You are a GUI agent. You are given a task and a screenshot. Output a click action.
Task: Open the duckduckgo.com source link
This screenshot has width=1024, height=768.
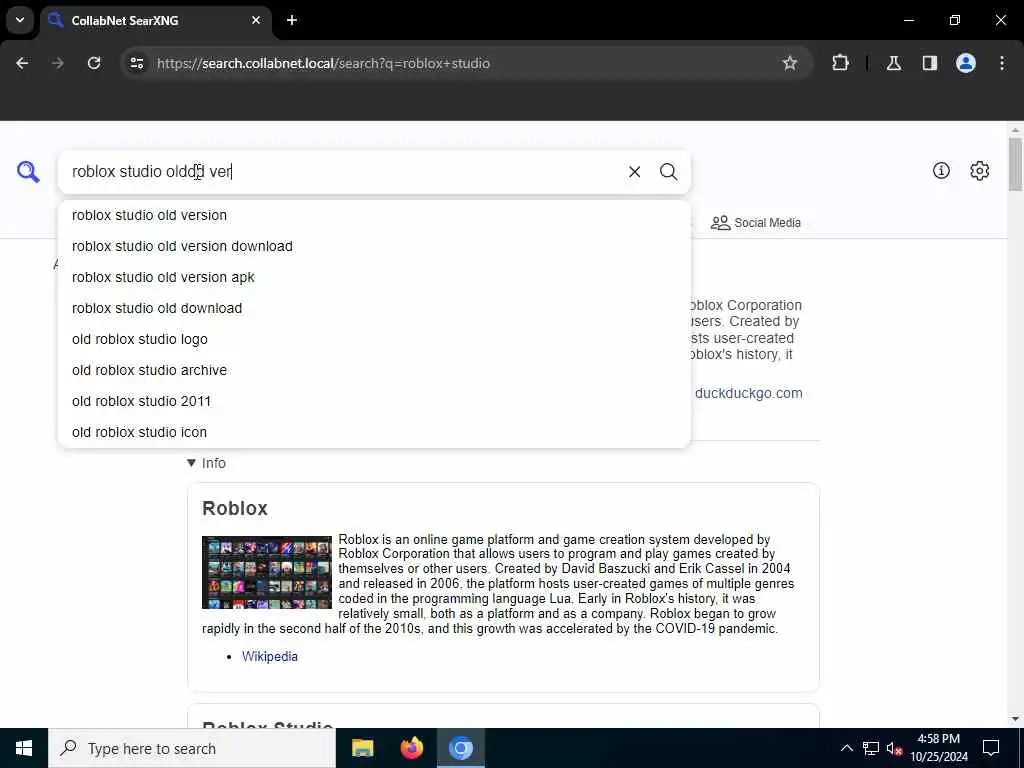(748, 393)
